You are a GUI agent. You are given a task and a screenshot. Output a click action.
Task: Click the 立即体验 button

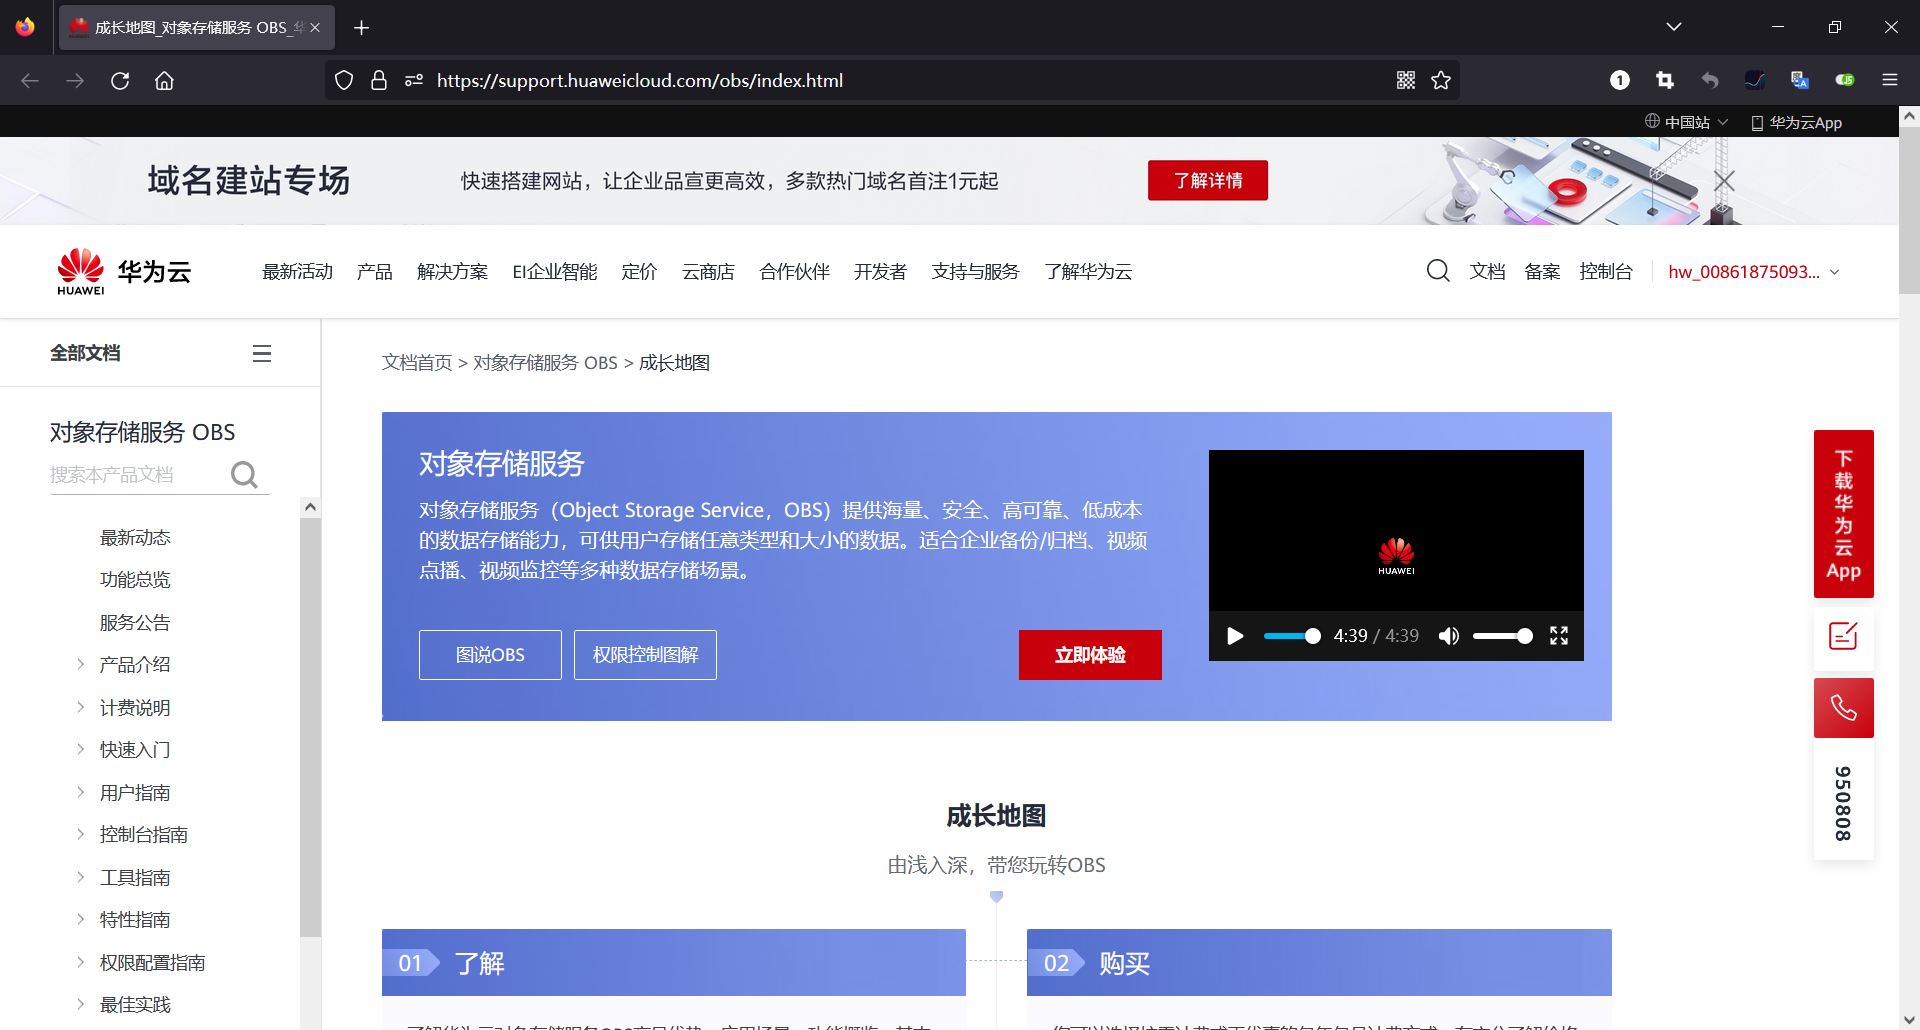click(x=1090, y=655)
